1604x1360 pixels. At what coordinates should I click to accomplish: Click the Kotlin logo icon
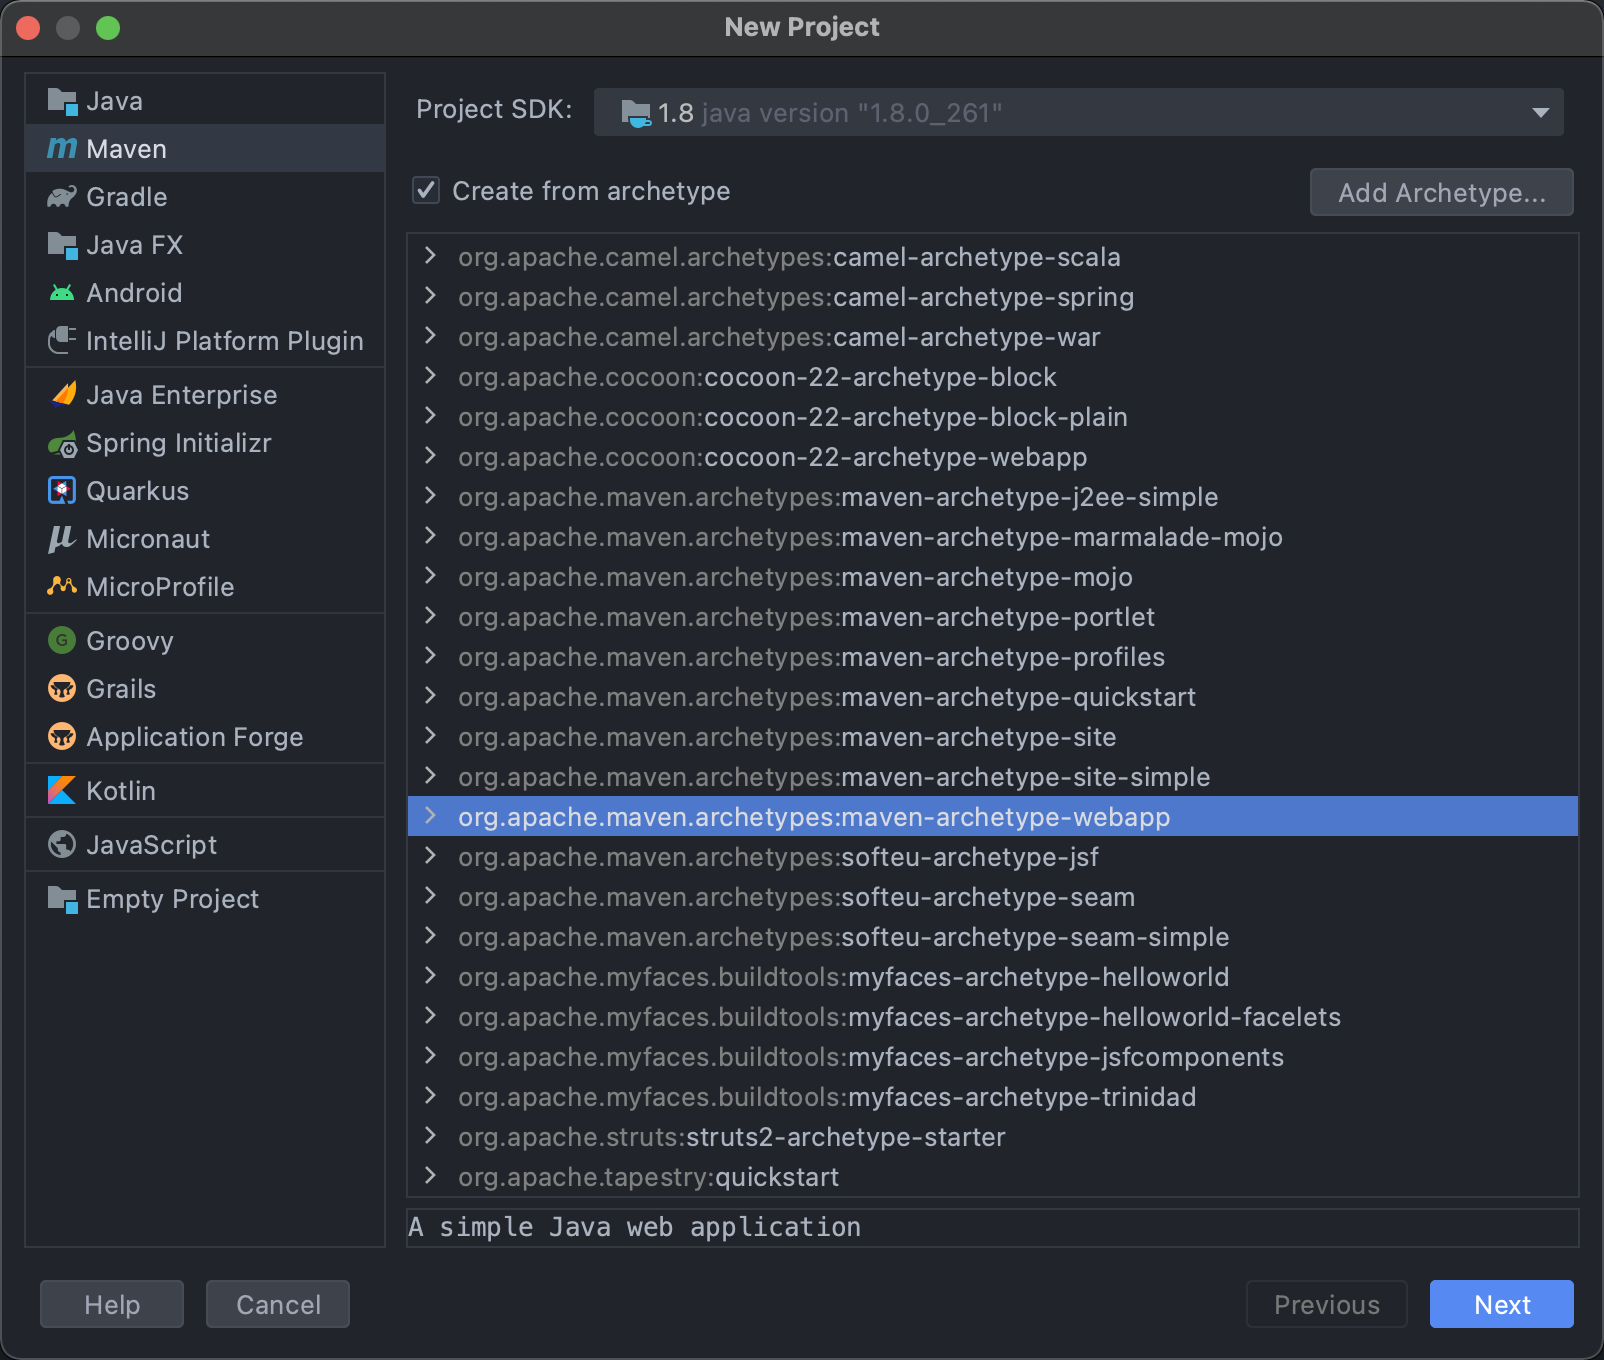[x=62, y=790]
